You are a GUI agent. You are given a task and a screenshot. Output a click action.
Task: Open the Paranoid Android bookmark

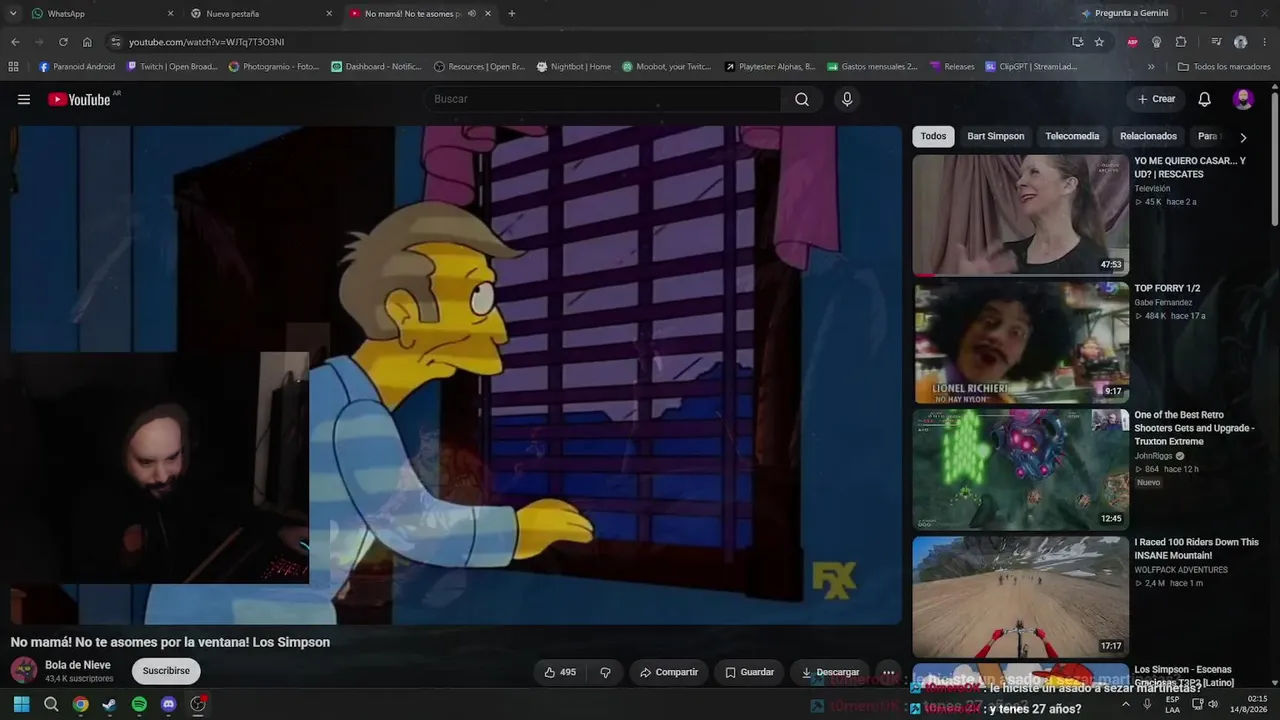tap(77, 67)
